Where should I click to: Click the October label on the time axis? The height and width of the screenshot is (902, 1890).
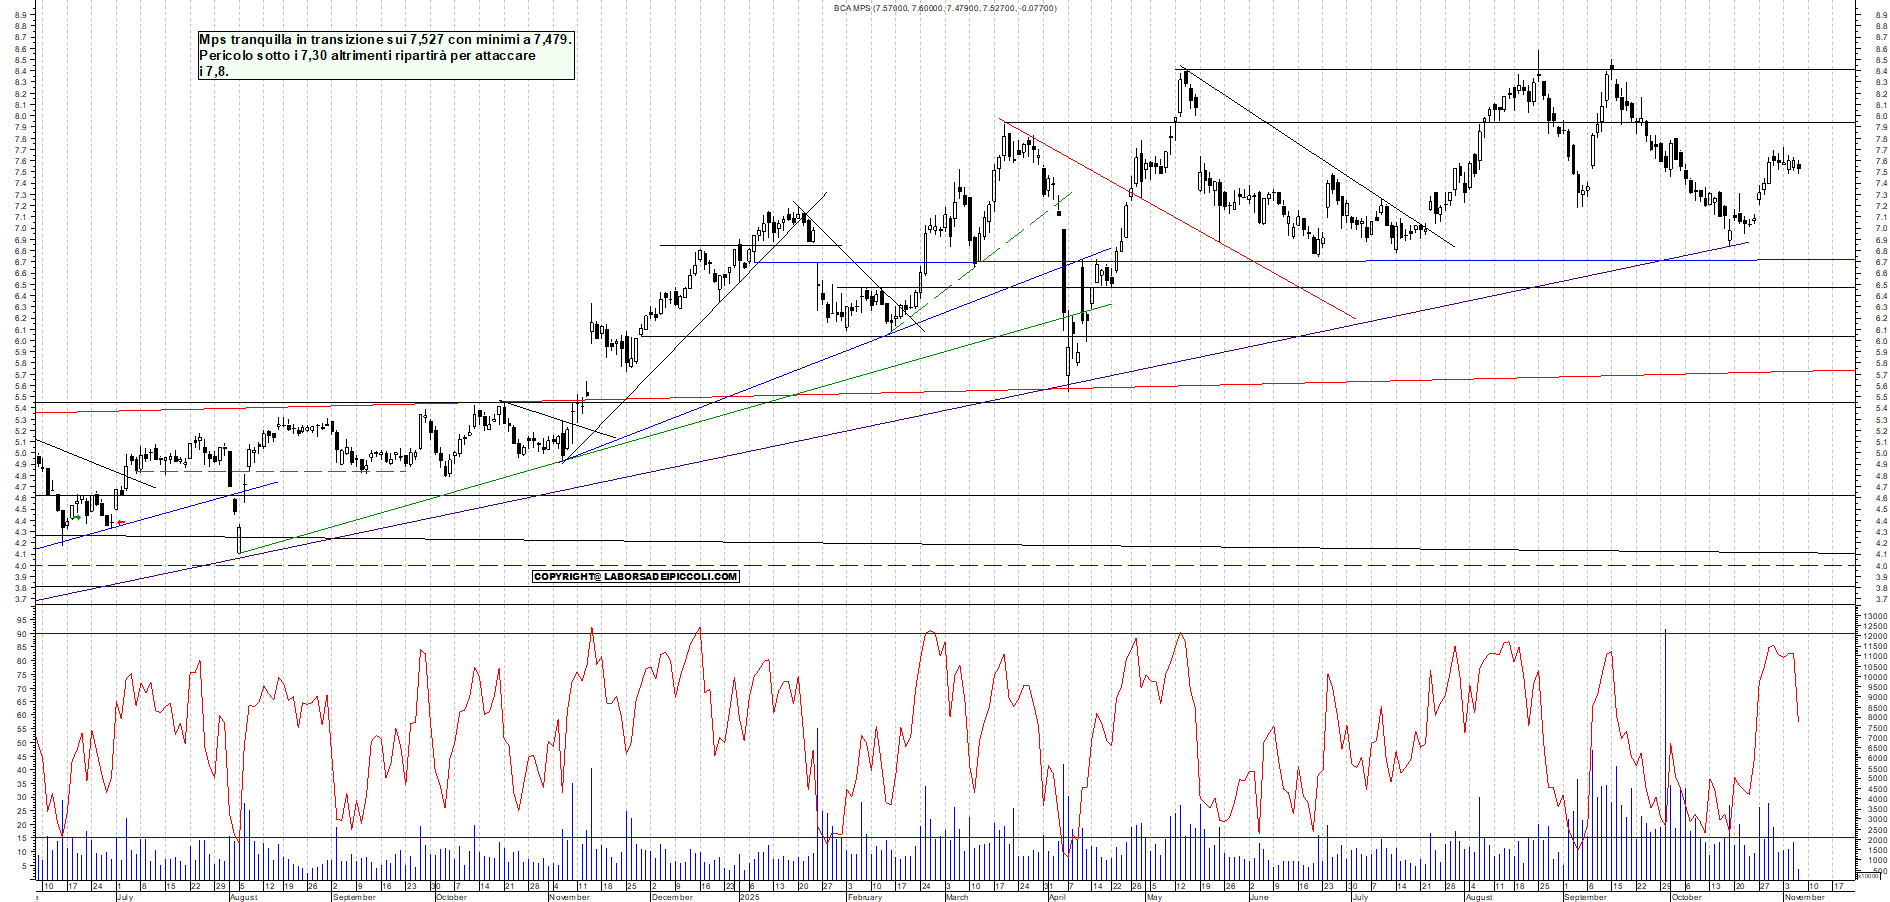coord(451,898)
